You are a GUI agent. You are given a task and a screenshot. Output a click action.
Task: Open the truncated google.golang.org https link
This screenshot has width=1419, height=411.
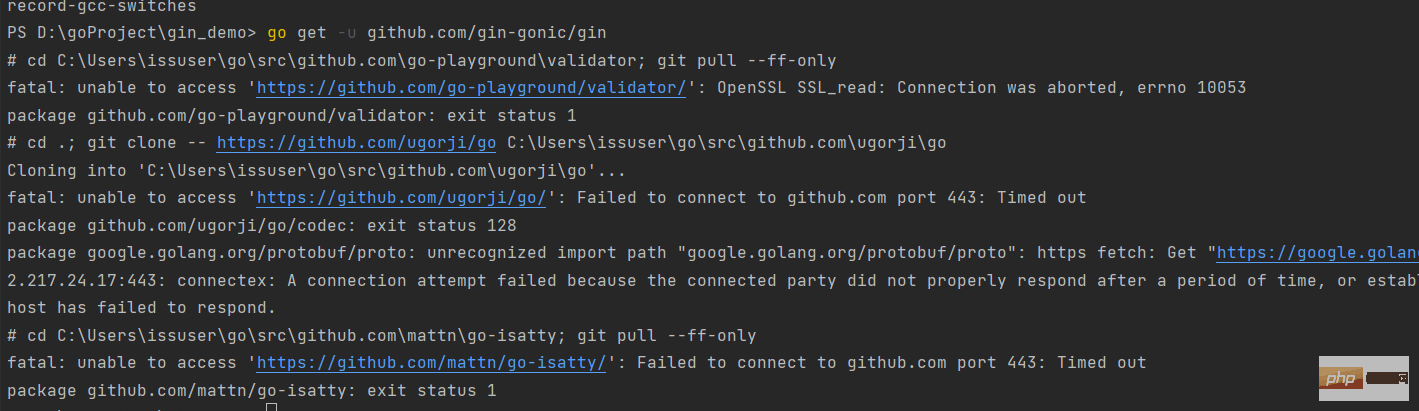(x=1316, y=253)
